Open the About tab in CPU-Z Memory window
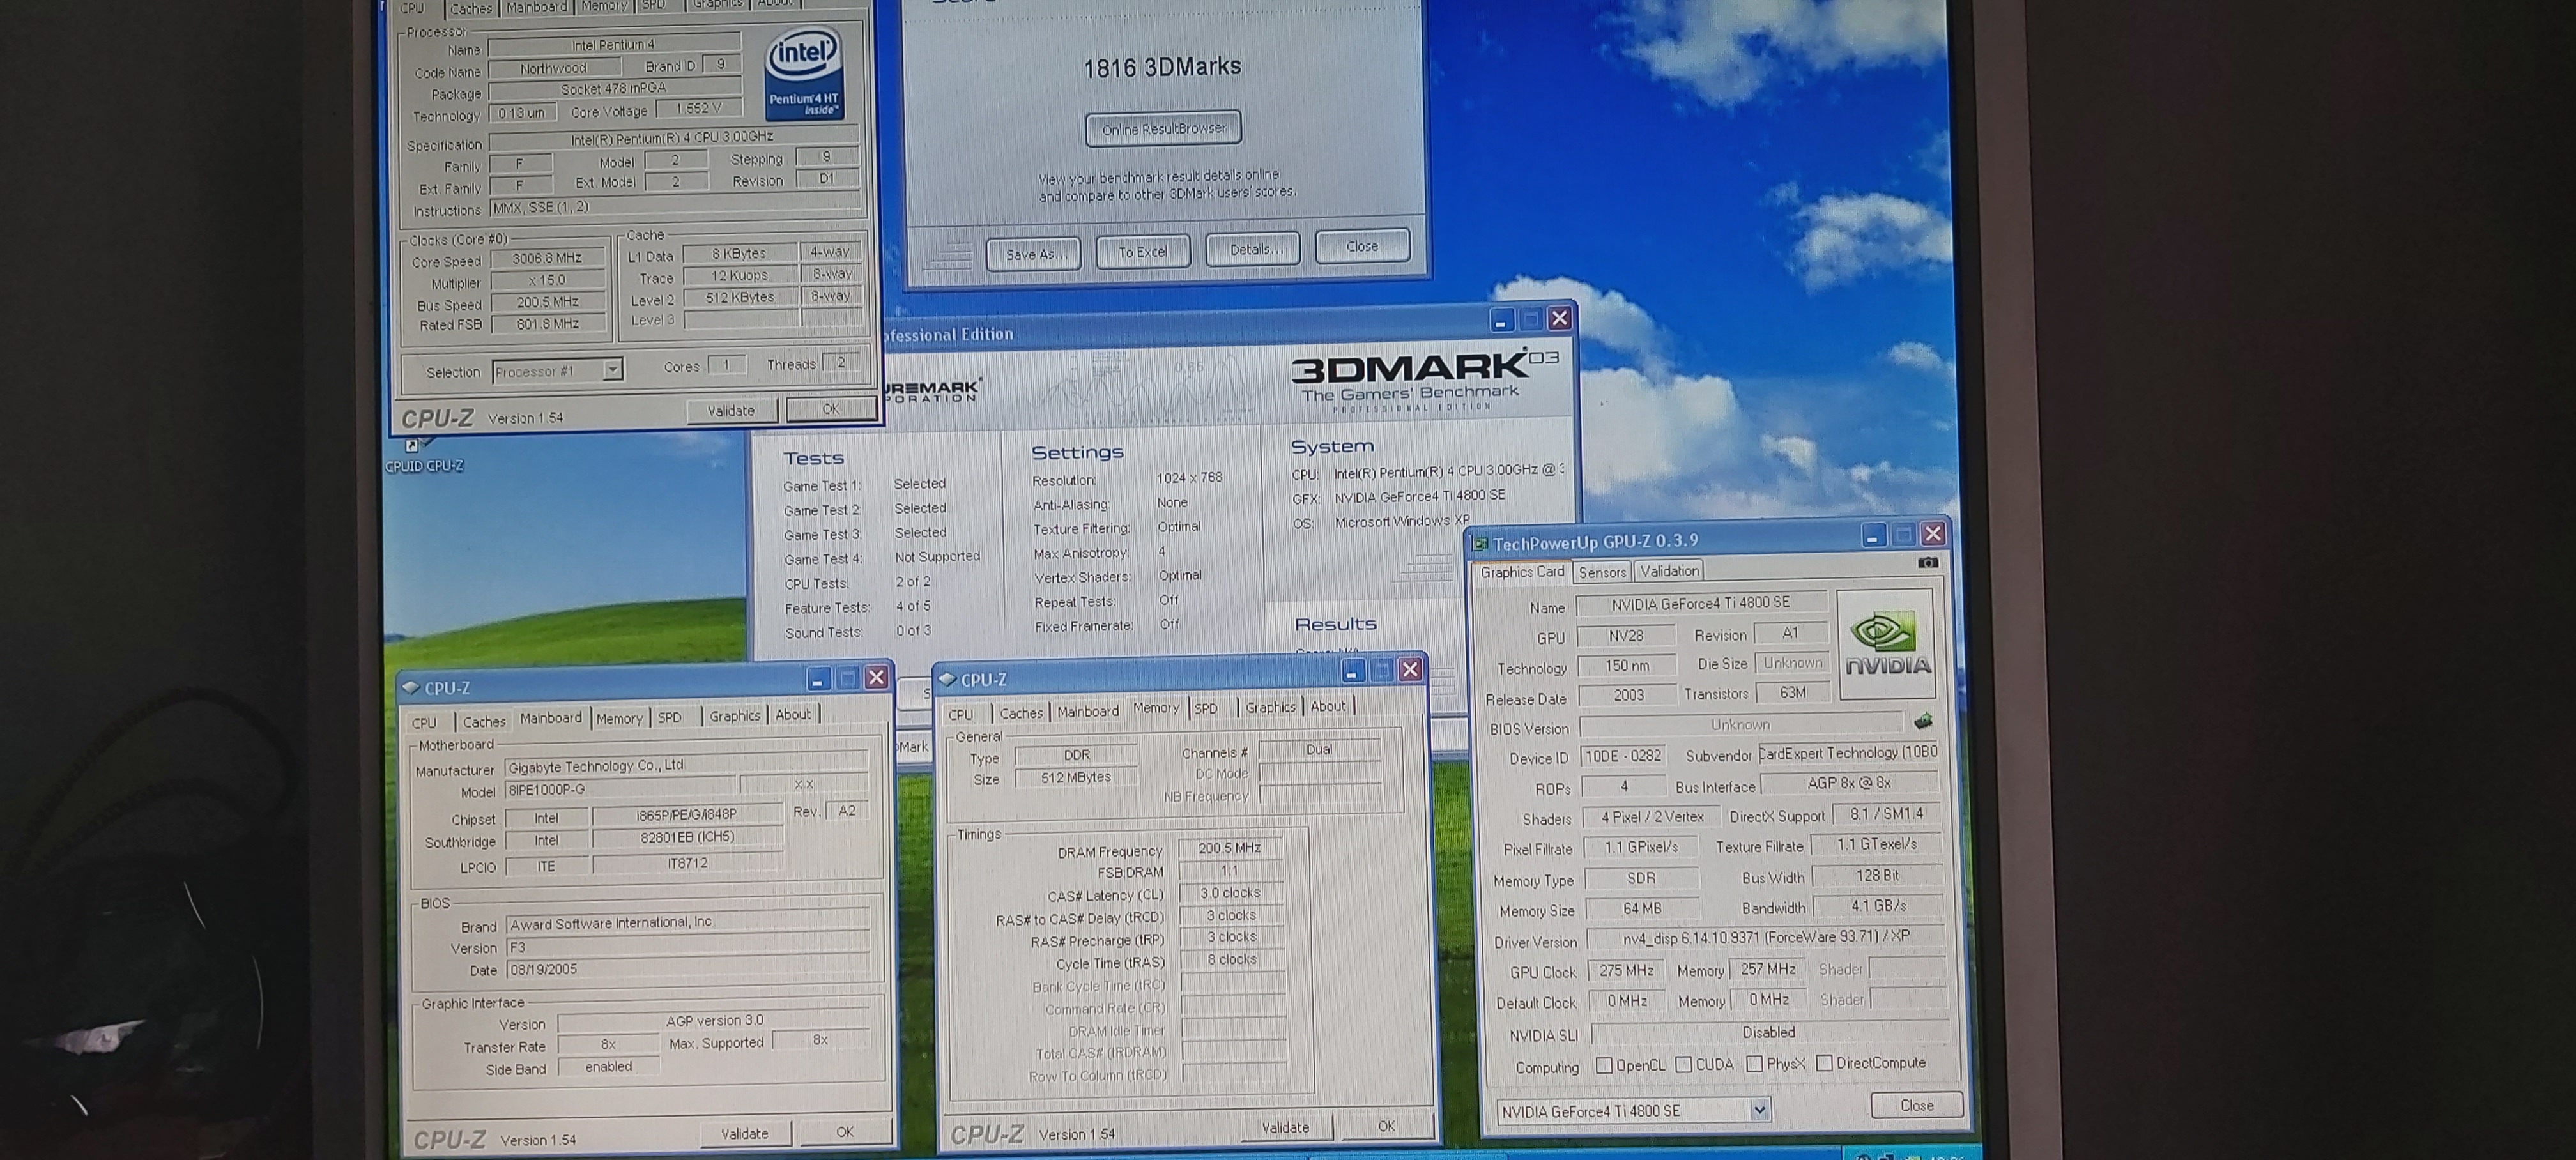 [1328, 706]
